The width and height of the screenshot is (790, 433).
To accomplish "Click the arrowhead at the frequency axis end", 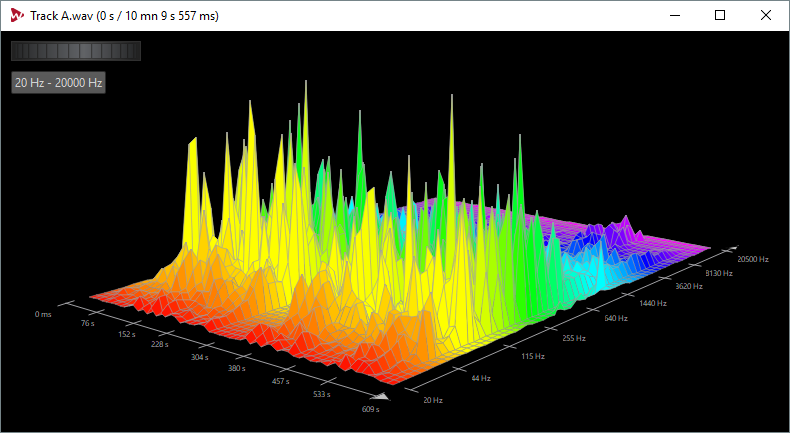I will pos(734,248).
